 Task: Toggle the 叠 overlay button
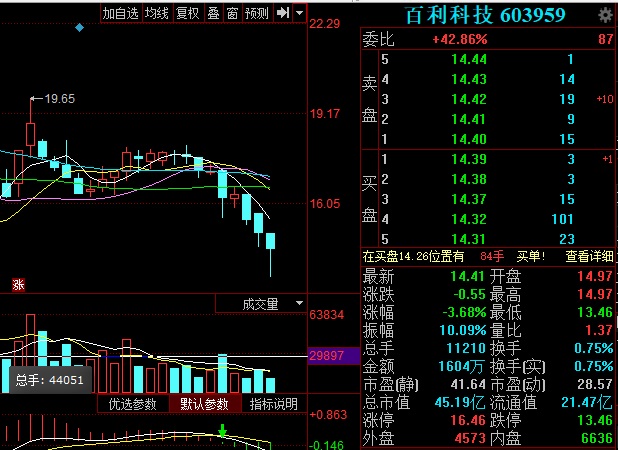click(213, 13)
